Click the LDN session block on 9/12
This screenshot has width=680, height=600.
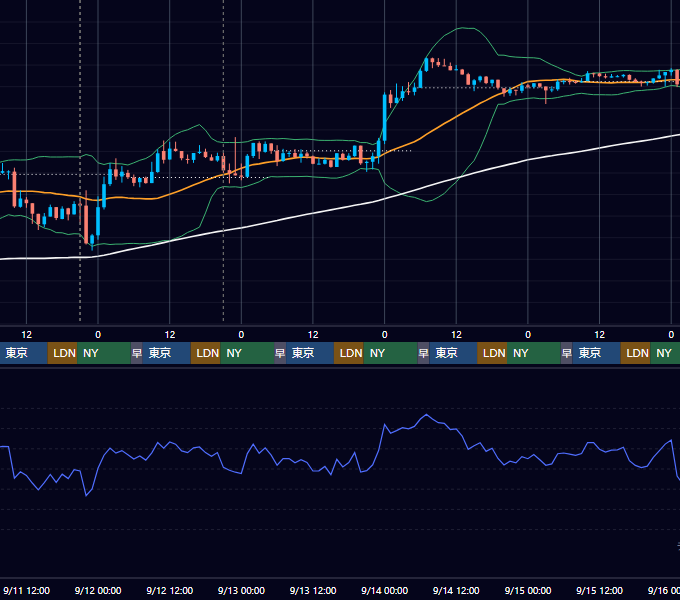tap(206, 353)
